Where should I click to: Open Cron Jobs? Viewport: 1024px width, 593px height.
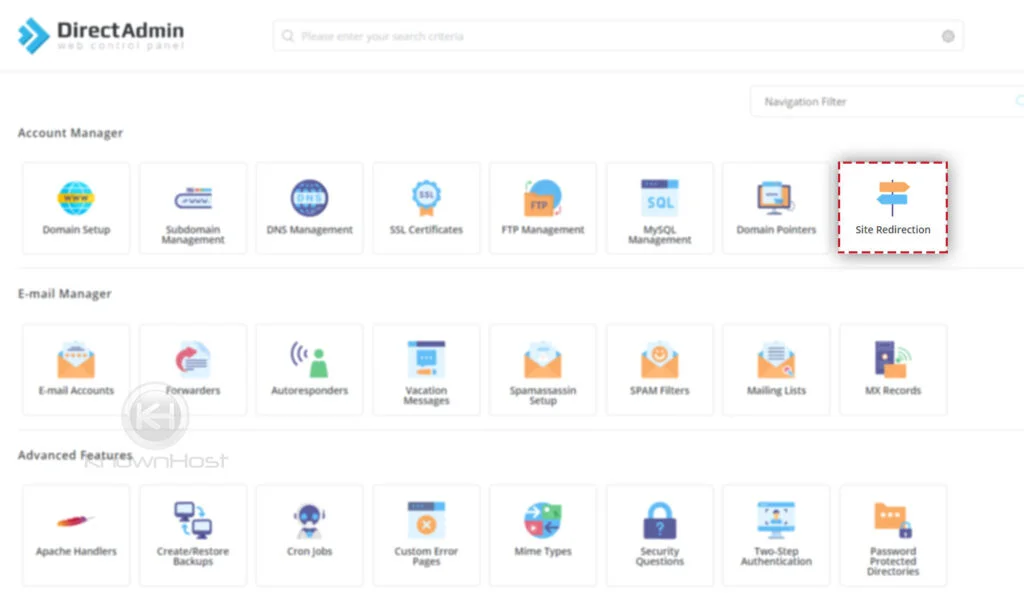click(310, 536)
